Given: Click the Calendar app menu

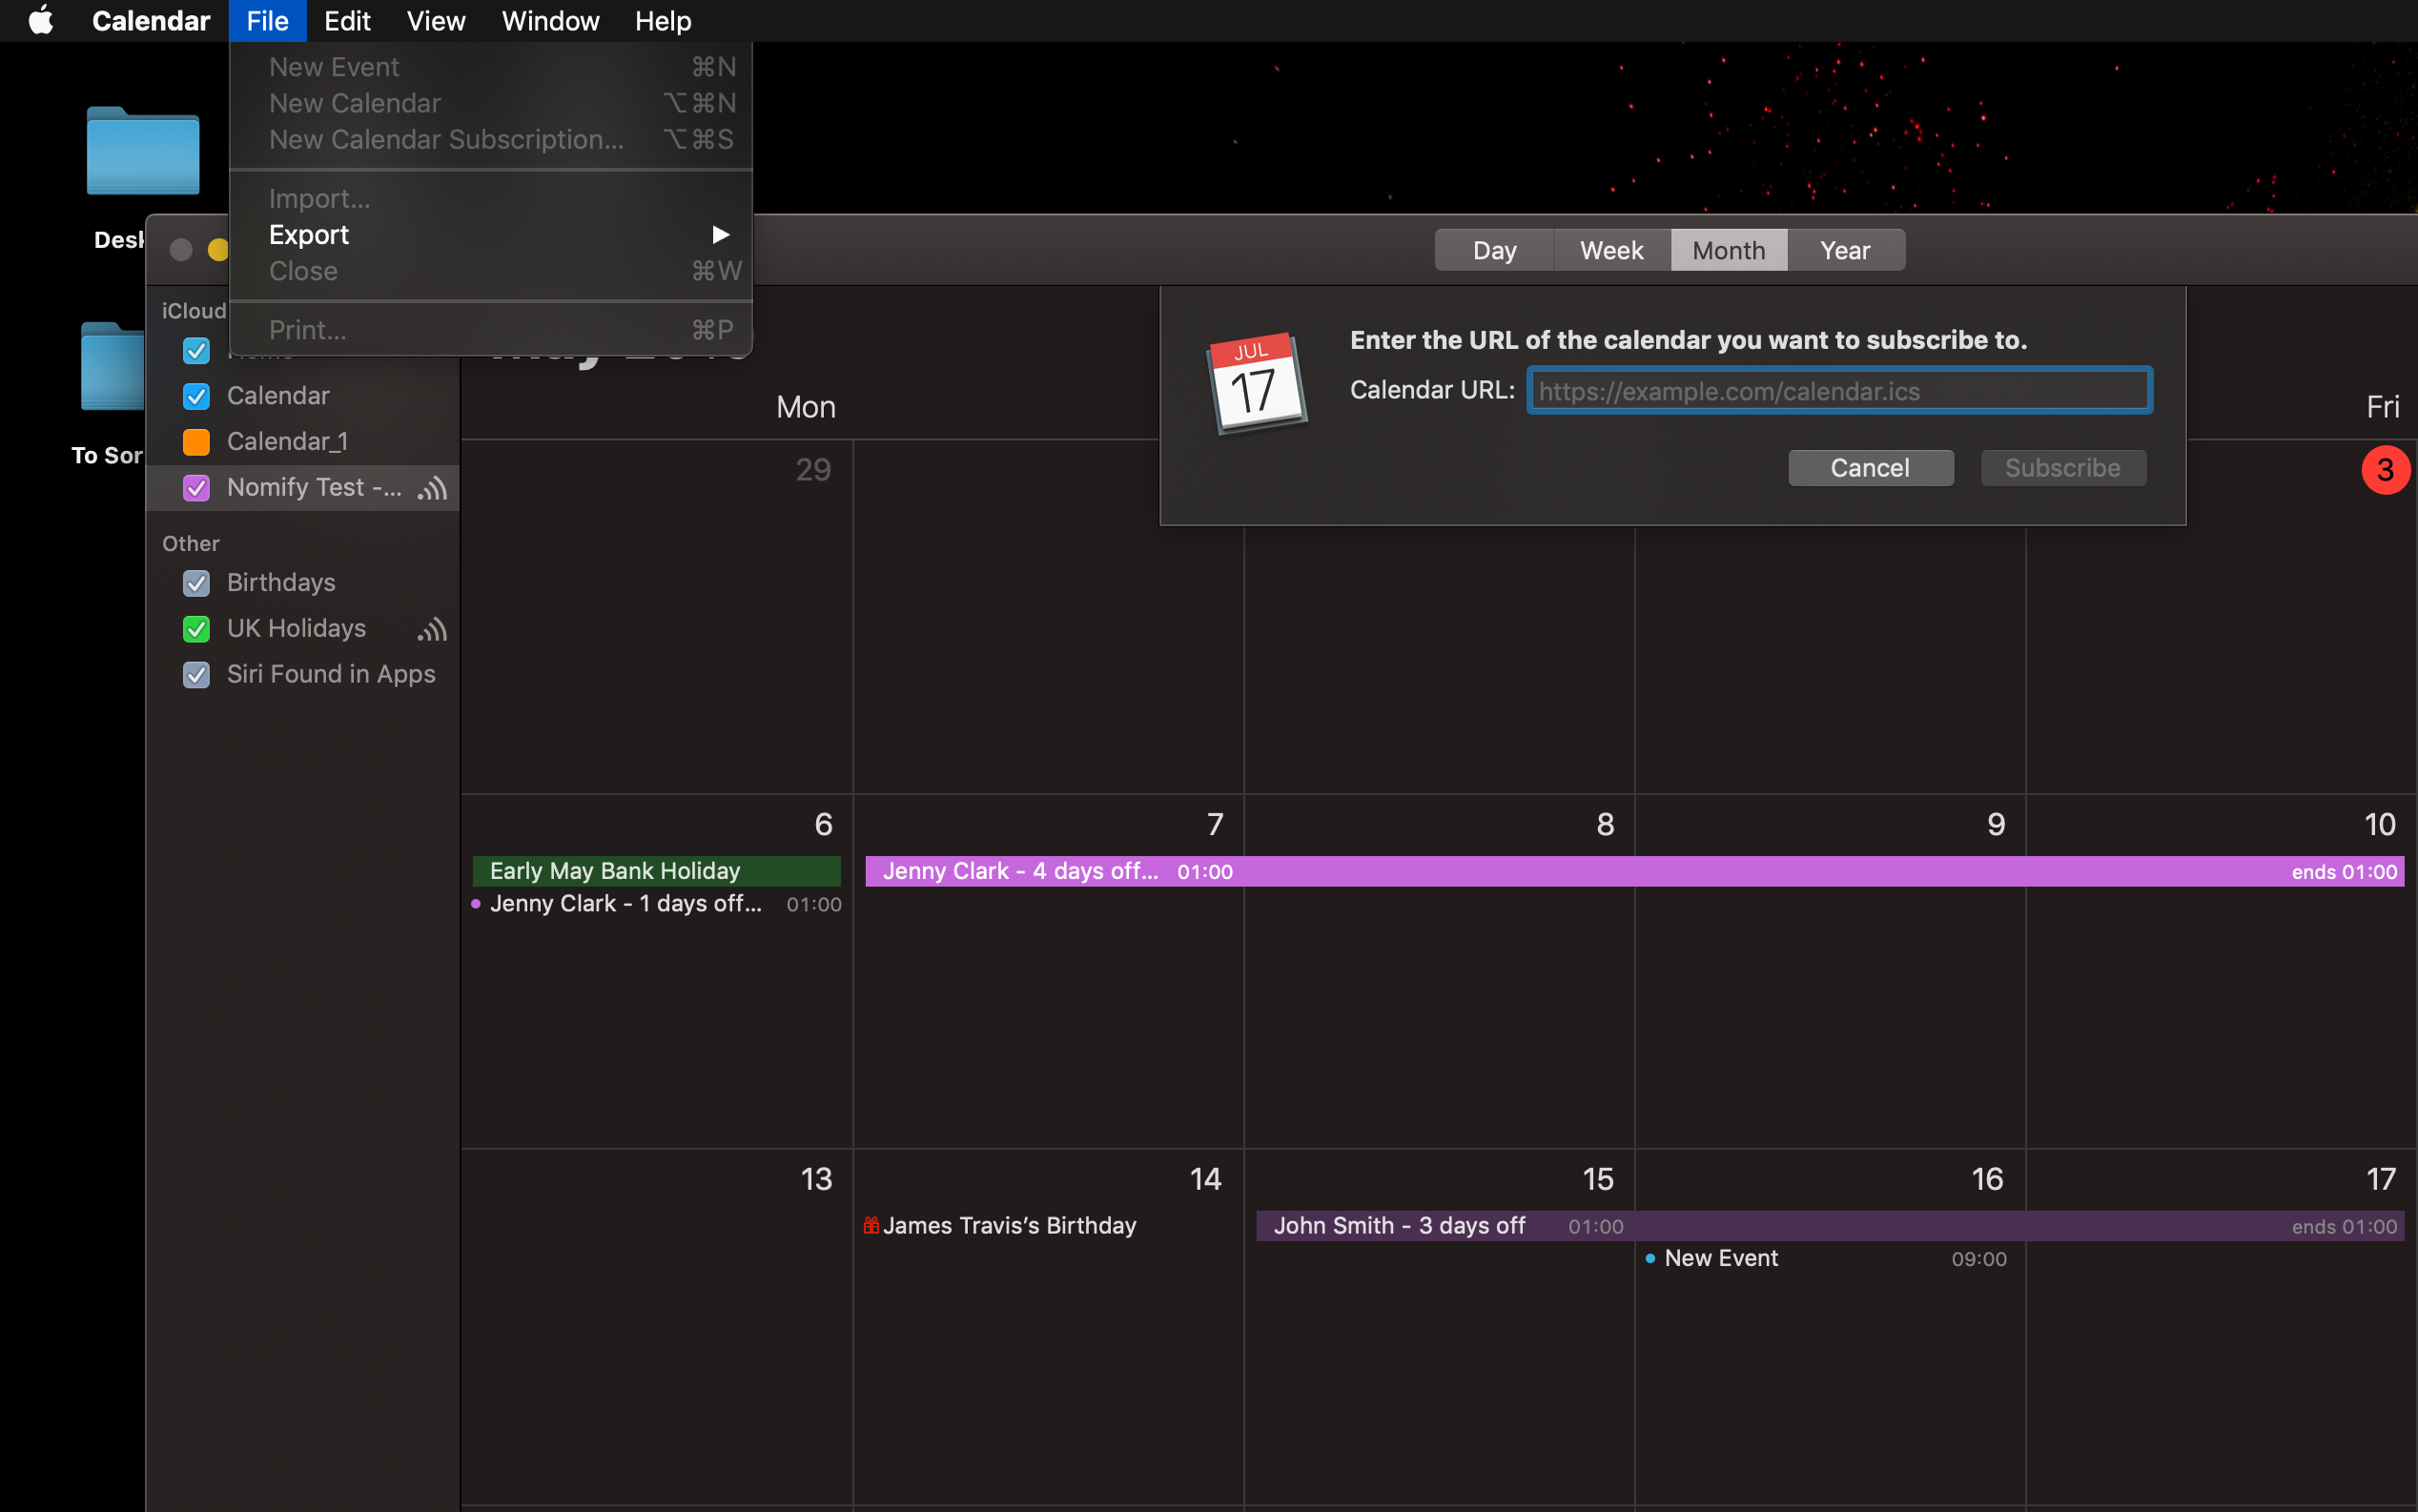Looking at the screenshot, I should [151, 20].
